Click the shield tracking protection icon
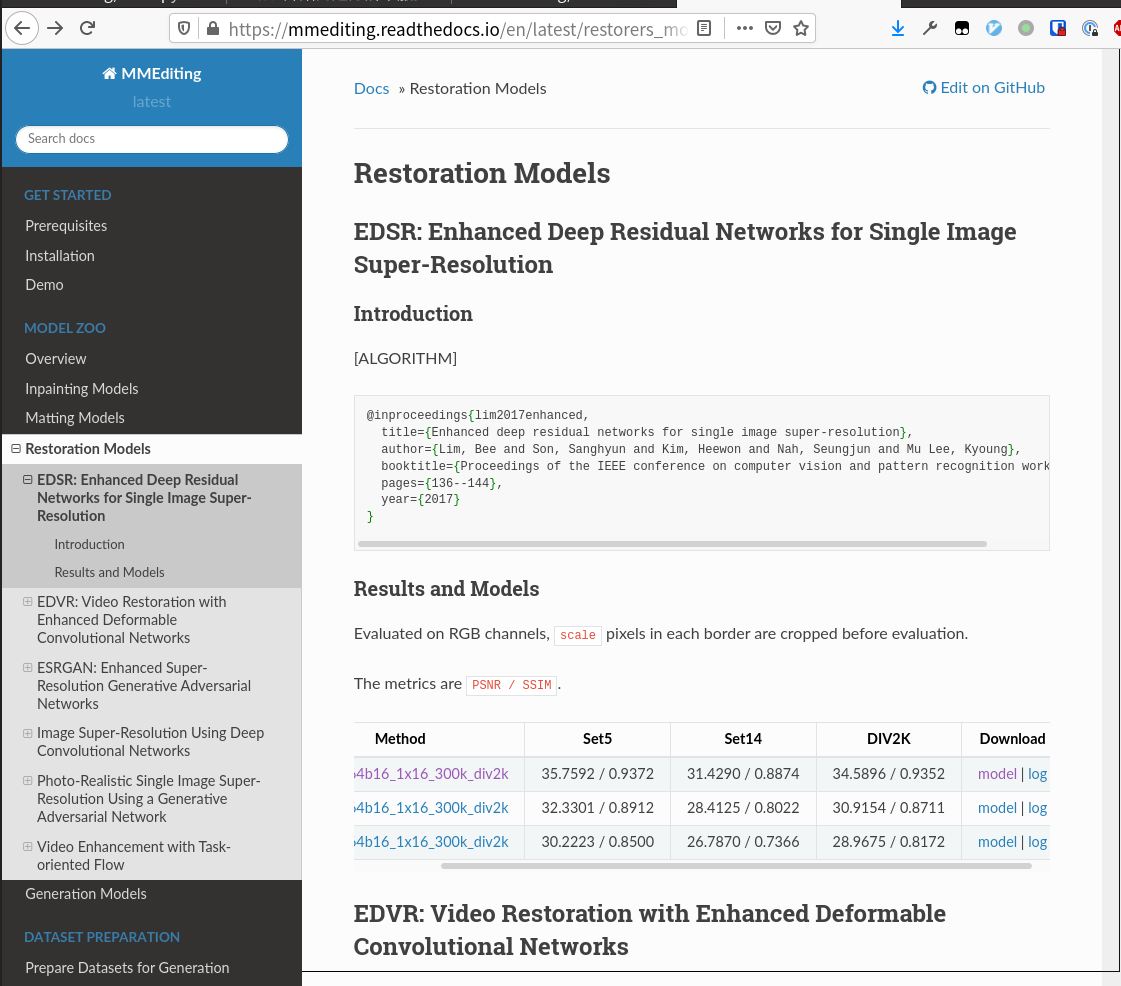This screenshot has height=986, width=1121. tap(184, 29)
